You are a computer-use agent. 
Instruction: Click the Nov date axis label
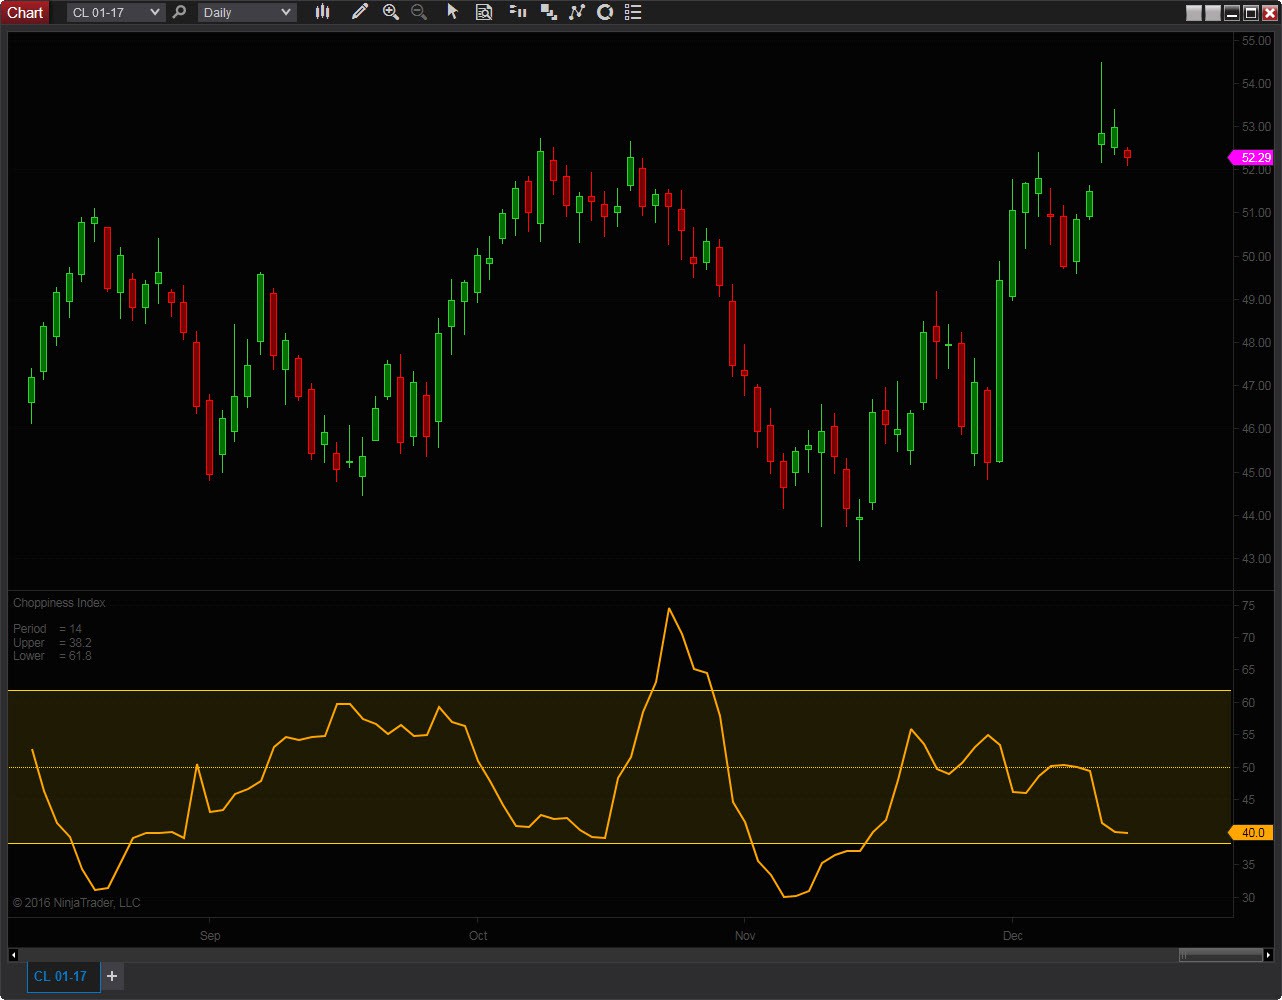point(745,936)
